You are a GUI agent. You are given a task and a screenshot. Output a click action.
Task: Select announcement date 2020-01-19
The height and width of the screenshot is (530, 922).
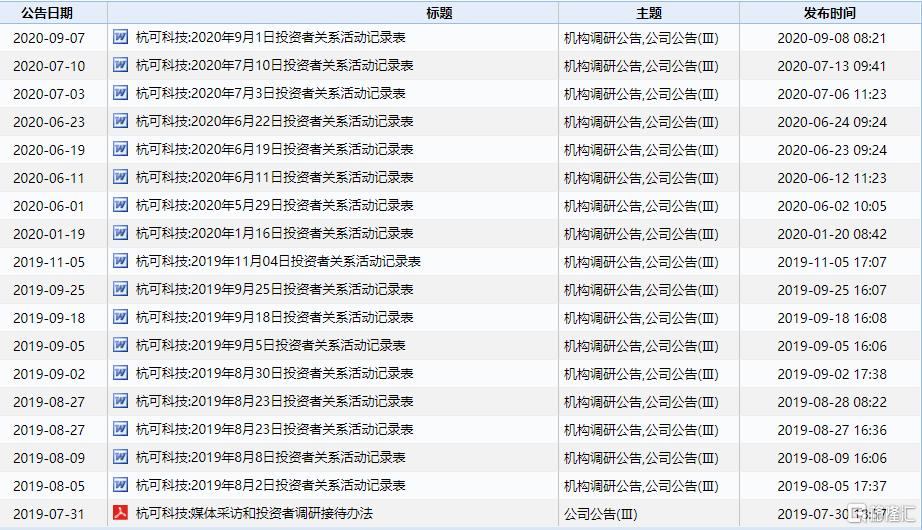pos(49,234)
